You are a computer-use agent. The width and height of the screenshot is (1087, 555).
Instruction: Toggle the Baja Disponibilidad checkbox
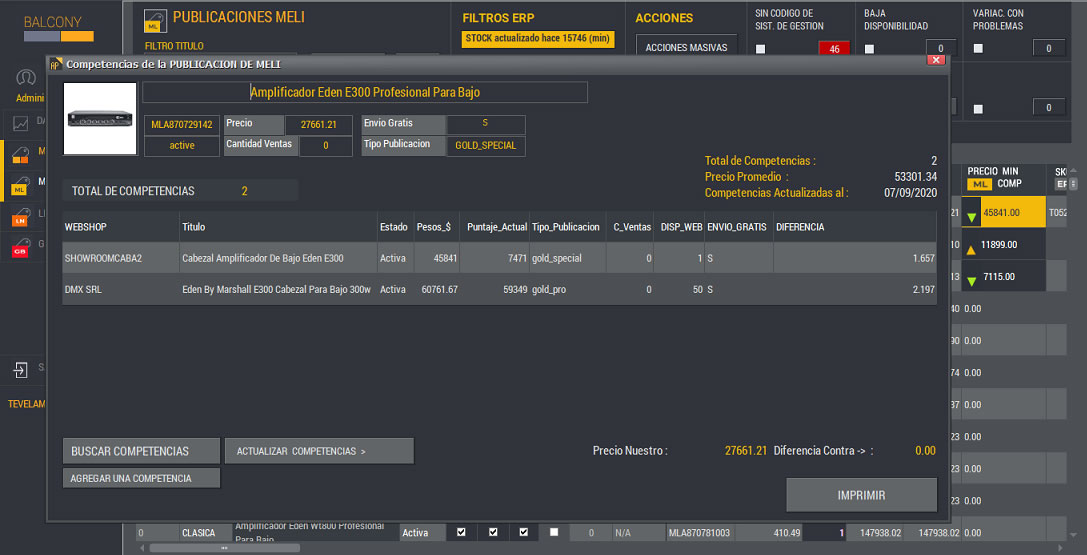[x=869, y=49]
